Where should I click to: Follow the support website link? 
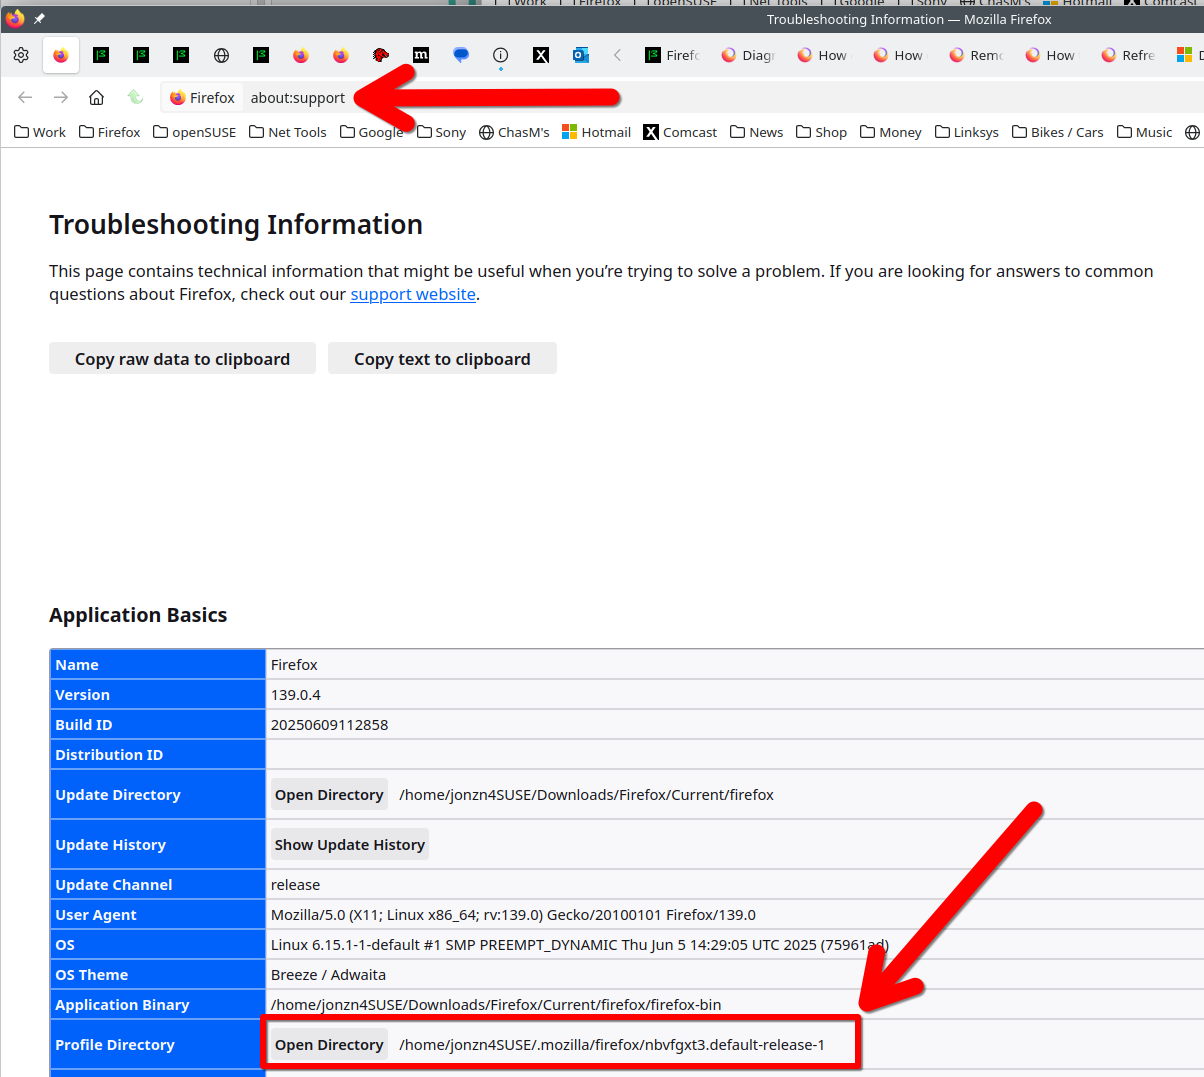point(412,294)
